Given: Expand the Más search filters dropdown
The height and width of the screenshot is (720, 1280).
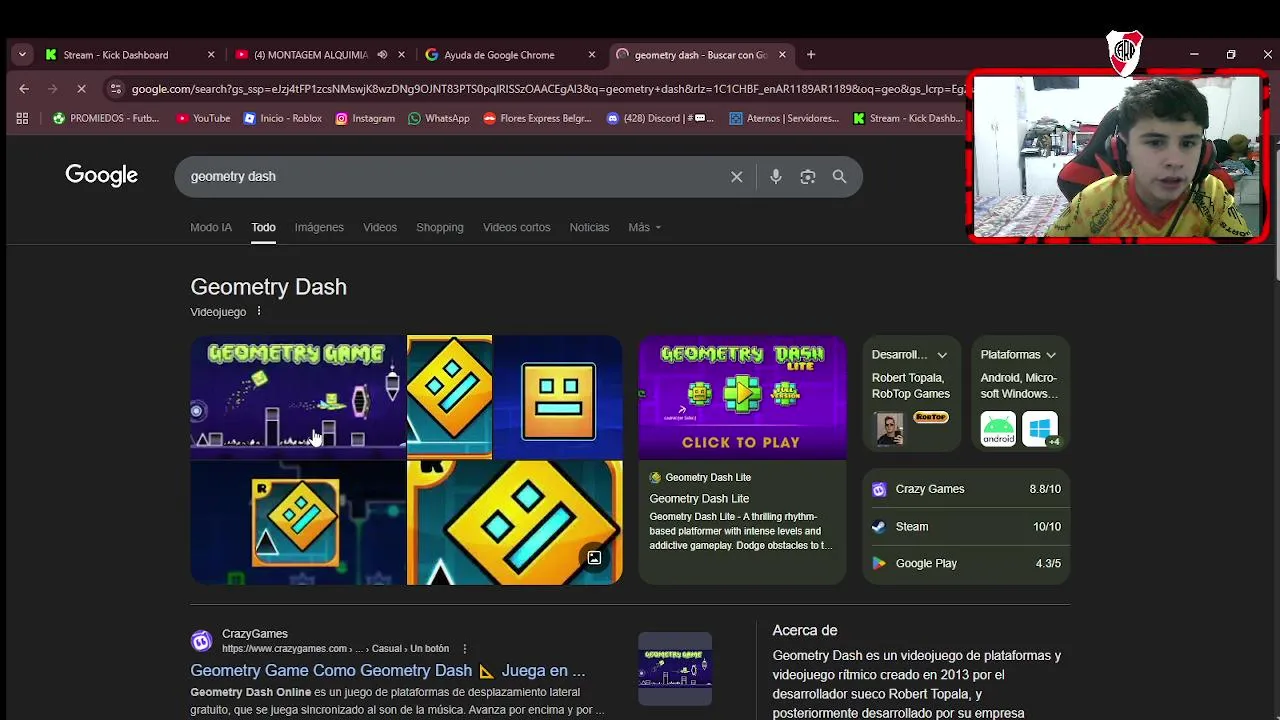Looking at the screenshot, I should (x=645, y=227).
